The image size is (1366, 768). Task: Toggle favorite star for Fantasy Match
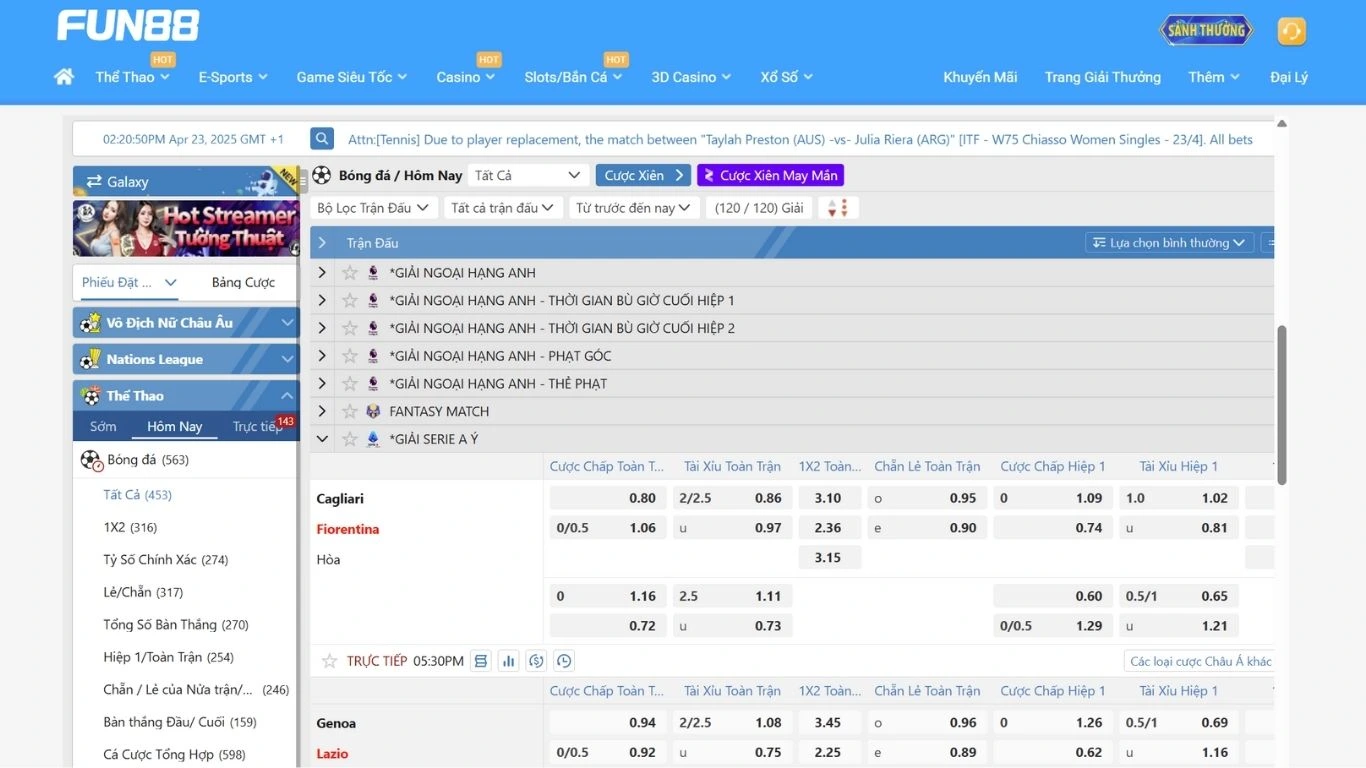pos(350,411)
